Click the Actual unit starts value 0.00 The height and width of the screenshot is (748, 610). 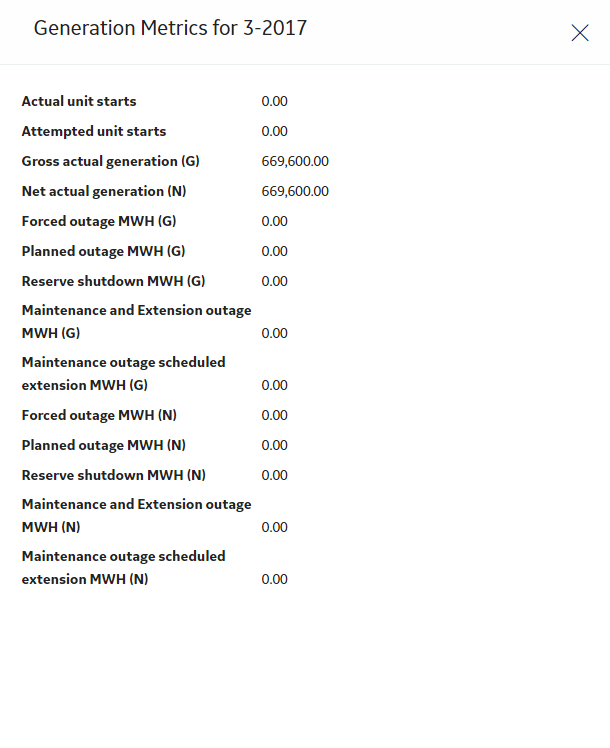274,101
